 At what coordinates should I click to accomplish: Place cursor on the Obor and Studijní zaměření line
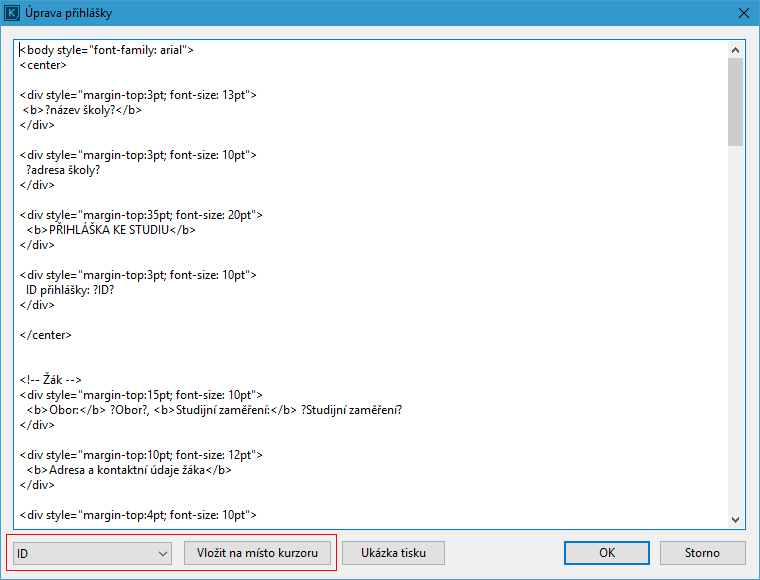click(x=215, y=410)
